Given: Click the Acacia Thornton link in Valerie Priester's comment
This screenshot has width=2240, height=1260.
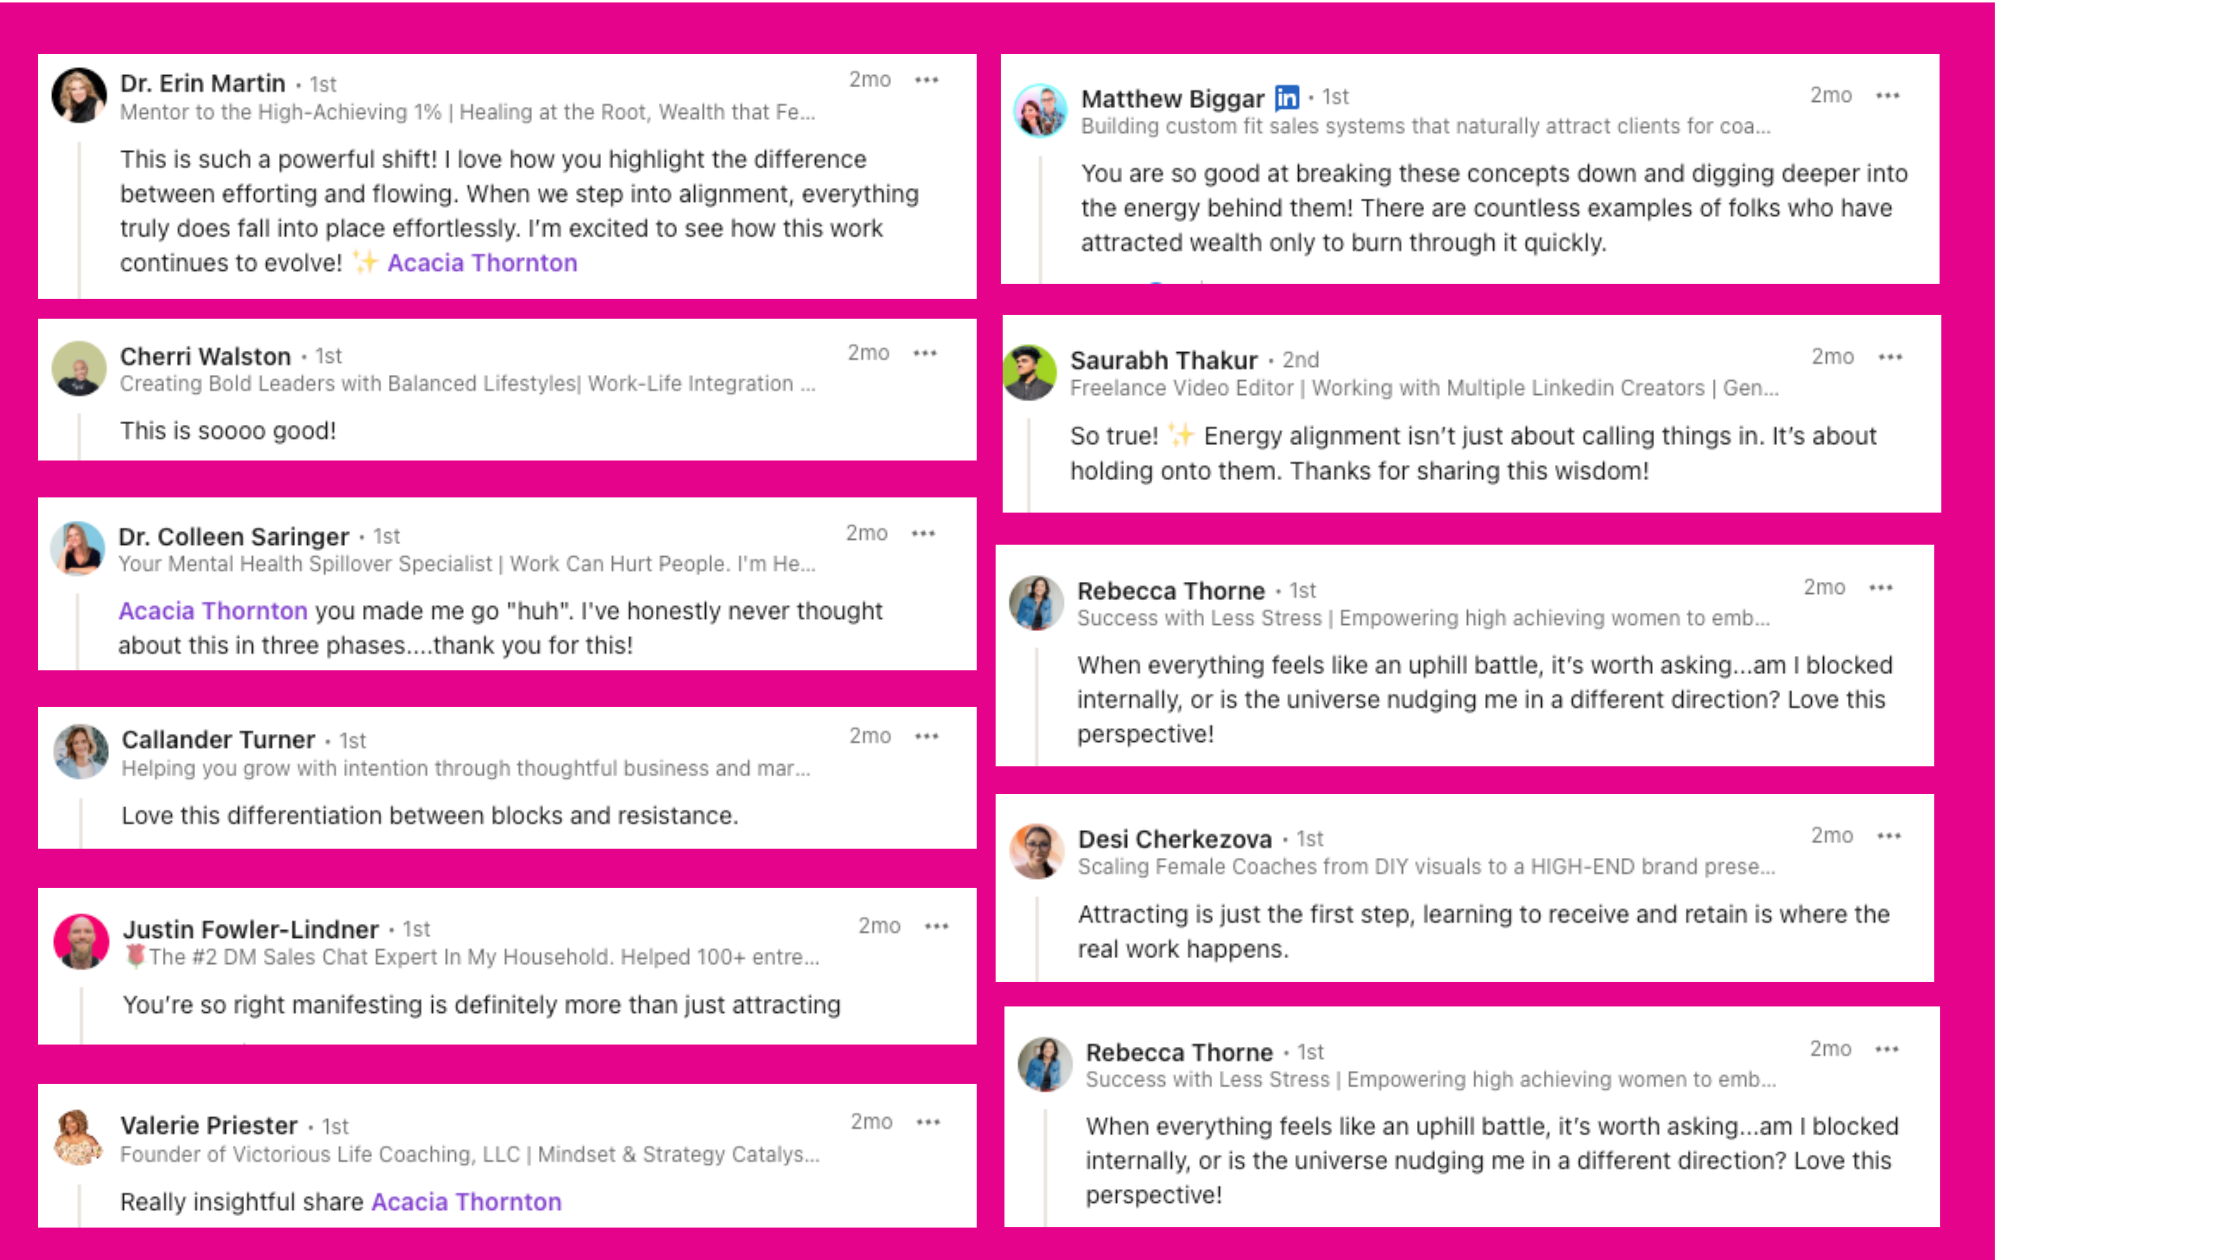Looking at the screenshot, I should coord(466,1202).
